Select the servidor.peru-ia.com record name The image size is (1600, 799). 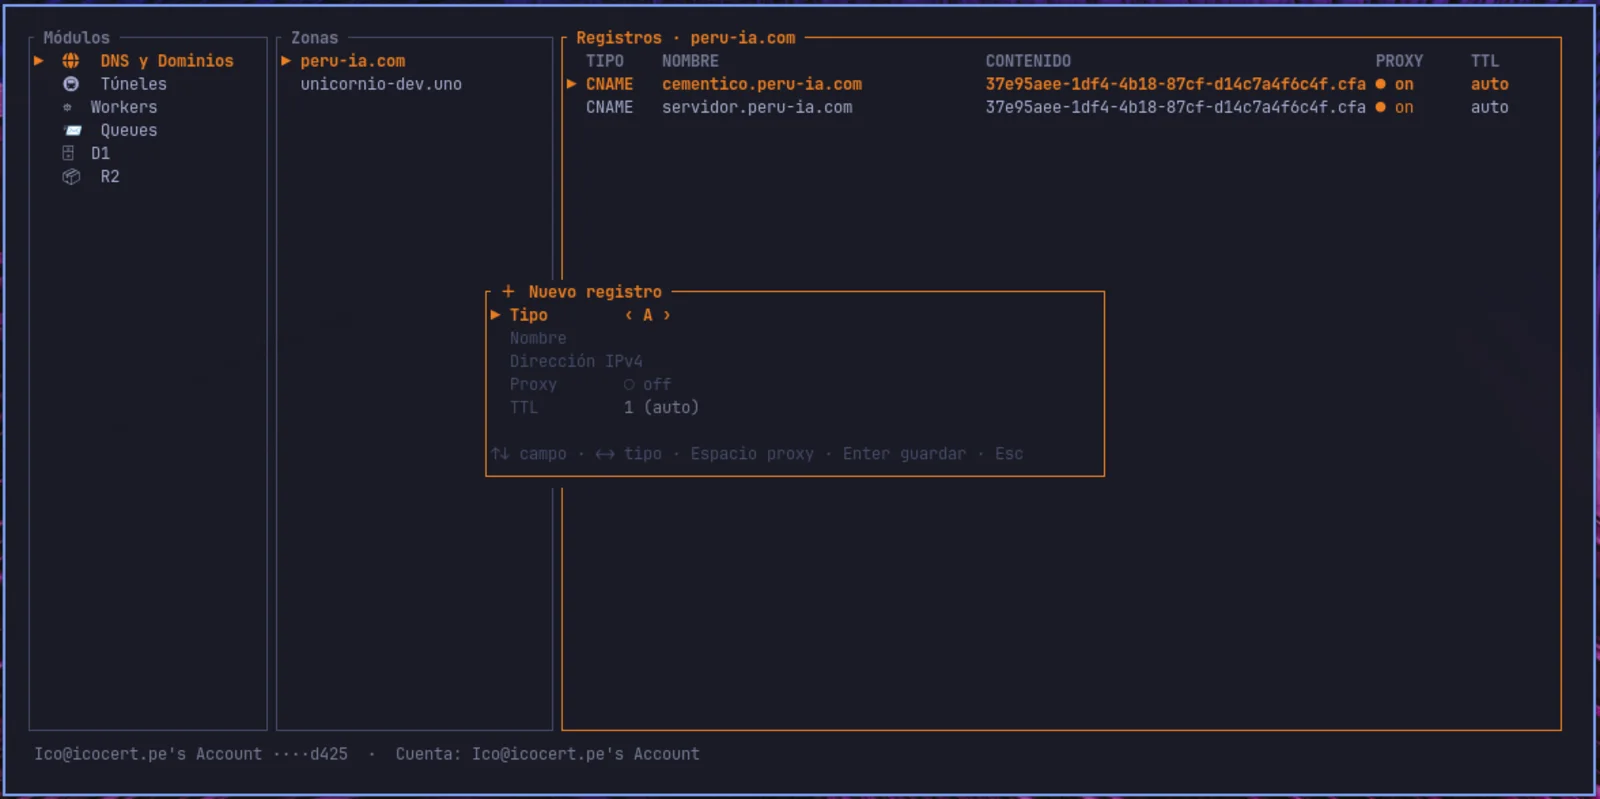[x=757, y=107]
